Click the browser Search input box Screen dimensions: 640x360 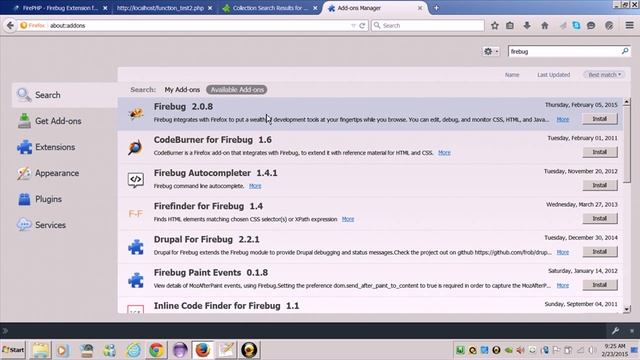click(x=427, y=25)
